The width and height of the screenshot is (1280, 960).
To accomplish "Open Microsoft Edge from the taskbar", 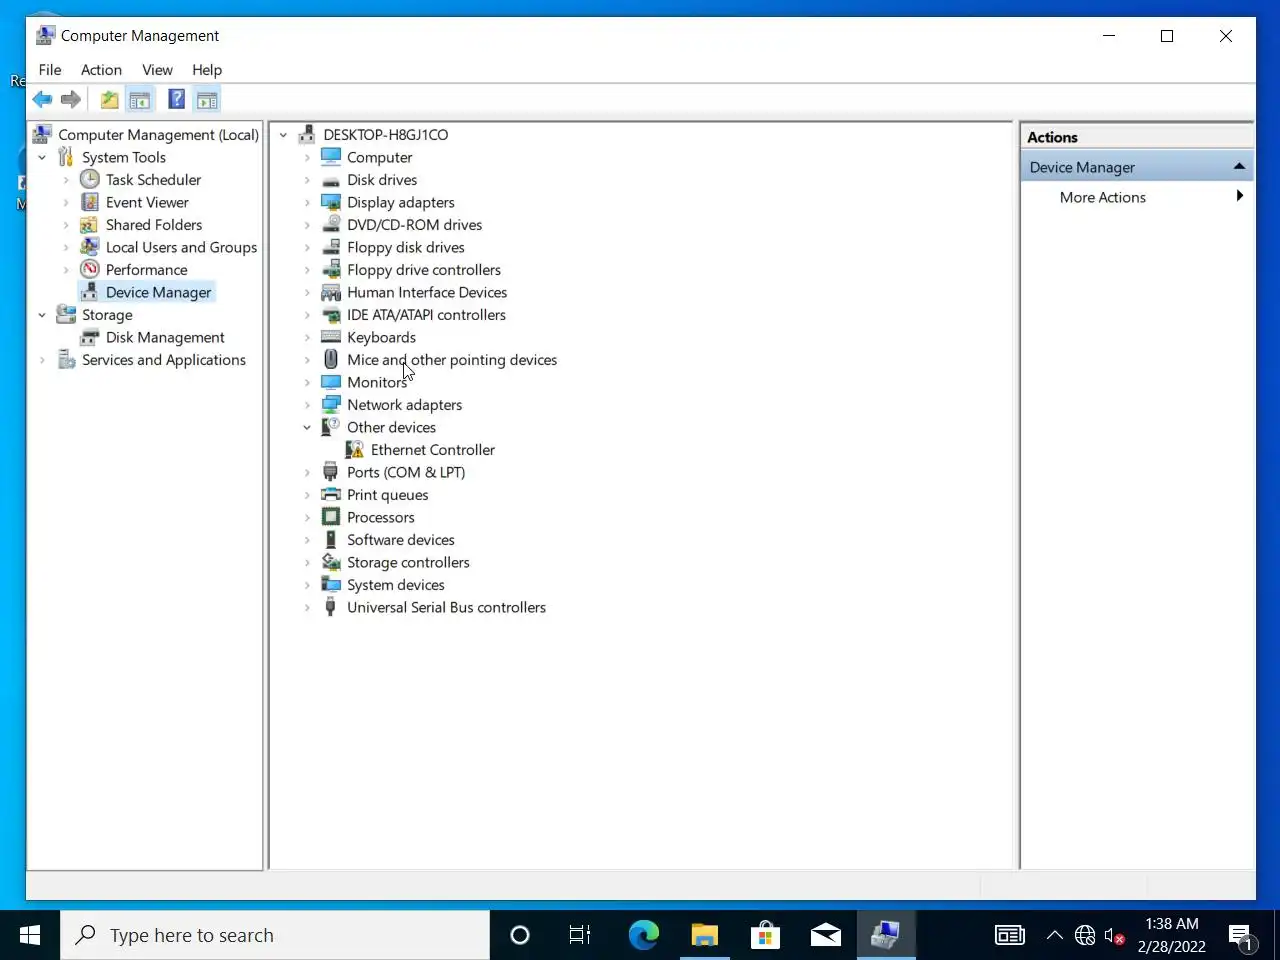I will [x=644, y=935].
